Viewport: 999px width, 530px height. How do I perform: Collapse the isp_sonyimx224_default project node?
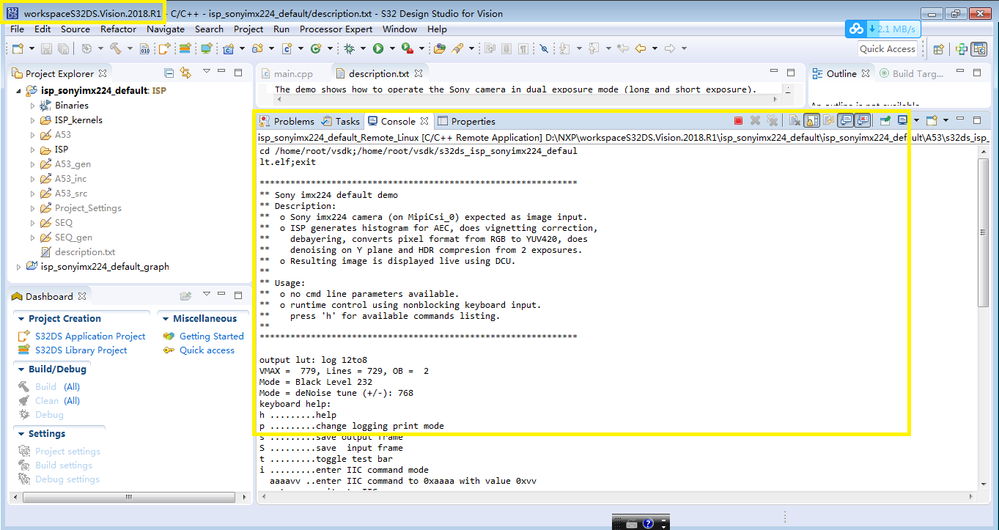point(18,90)
